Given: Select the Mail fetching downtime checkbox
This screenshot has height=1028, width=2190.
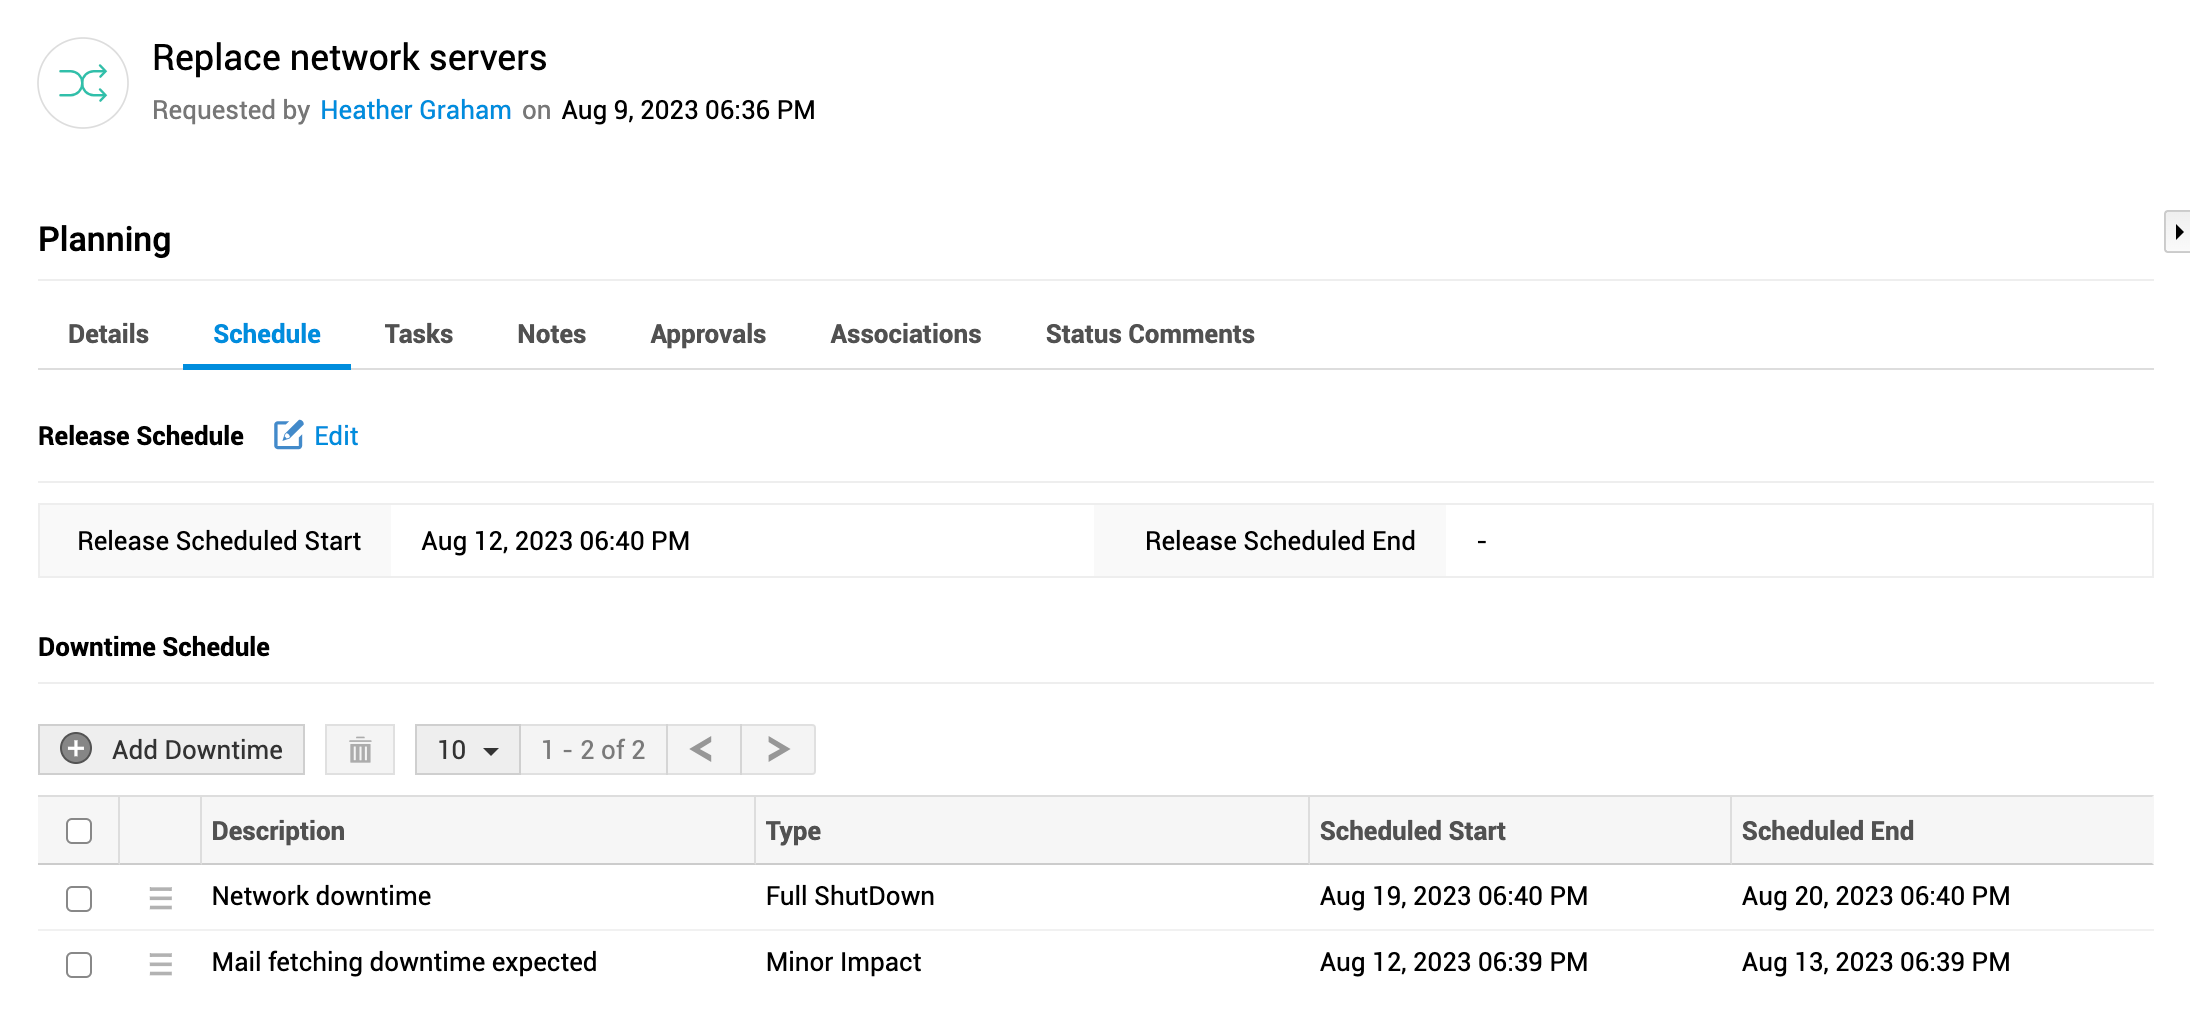Looking at the screenshot, I should (x=79, y=964).
